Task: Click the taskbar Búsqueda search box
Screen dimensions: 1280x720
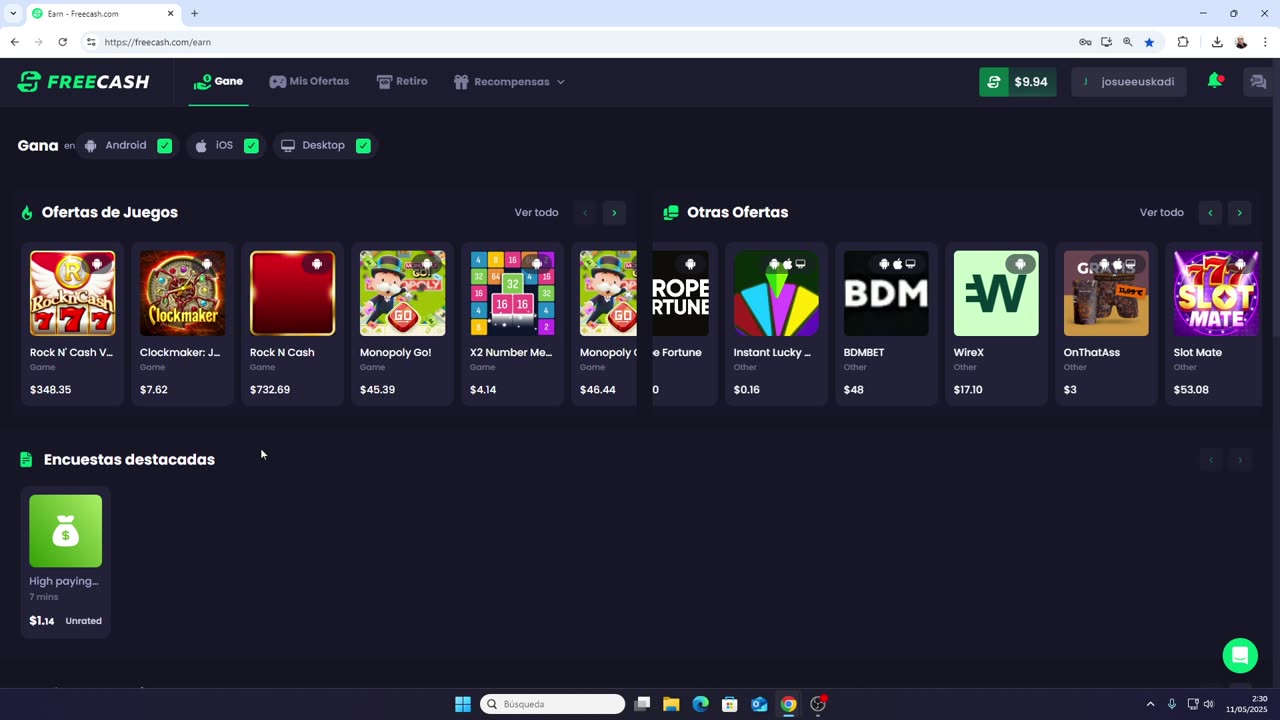Action: [552, 704]
